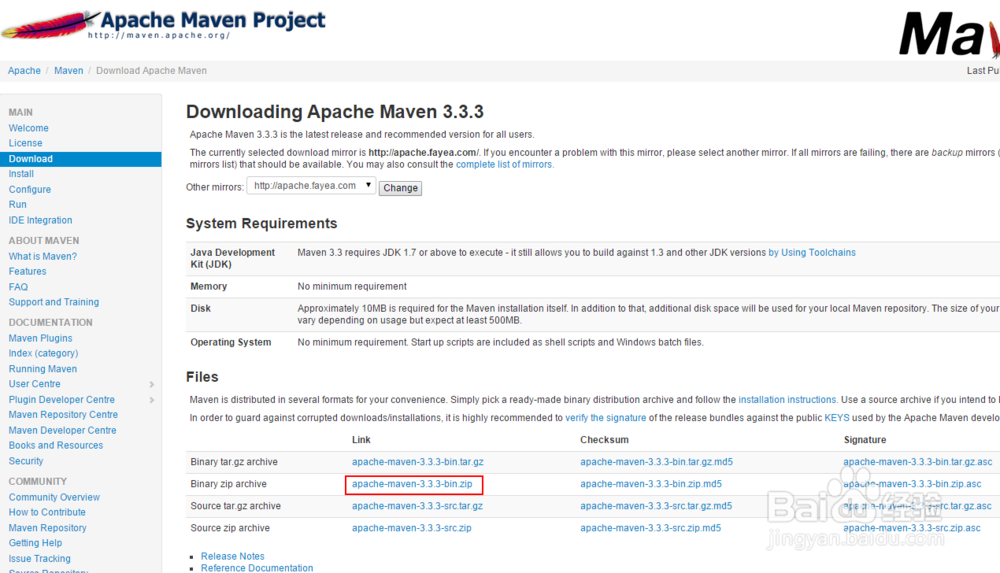Open Getting Help link

click(36, 543)
